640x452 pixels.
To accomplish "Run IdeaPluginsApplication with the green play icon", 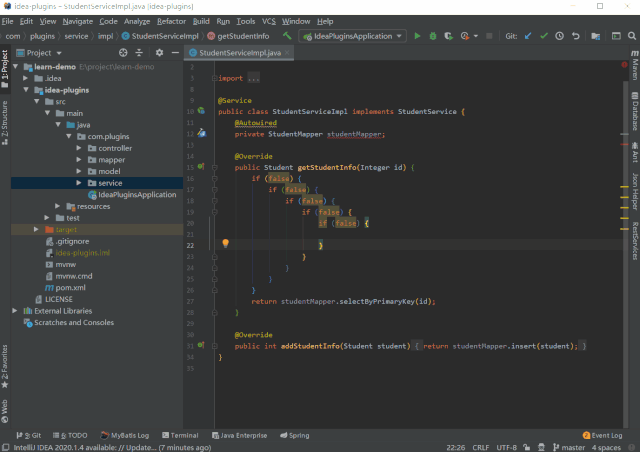I will pos(418,36).
